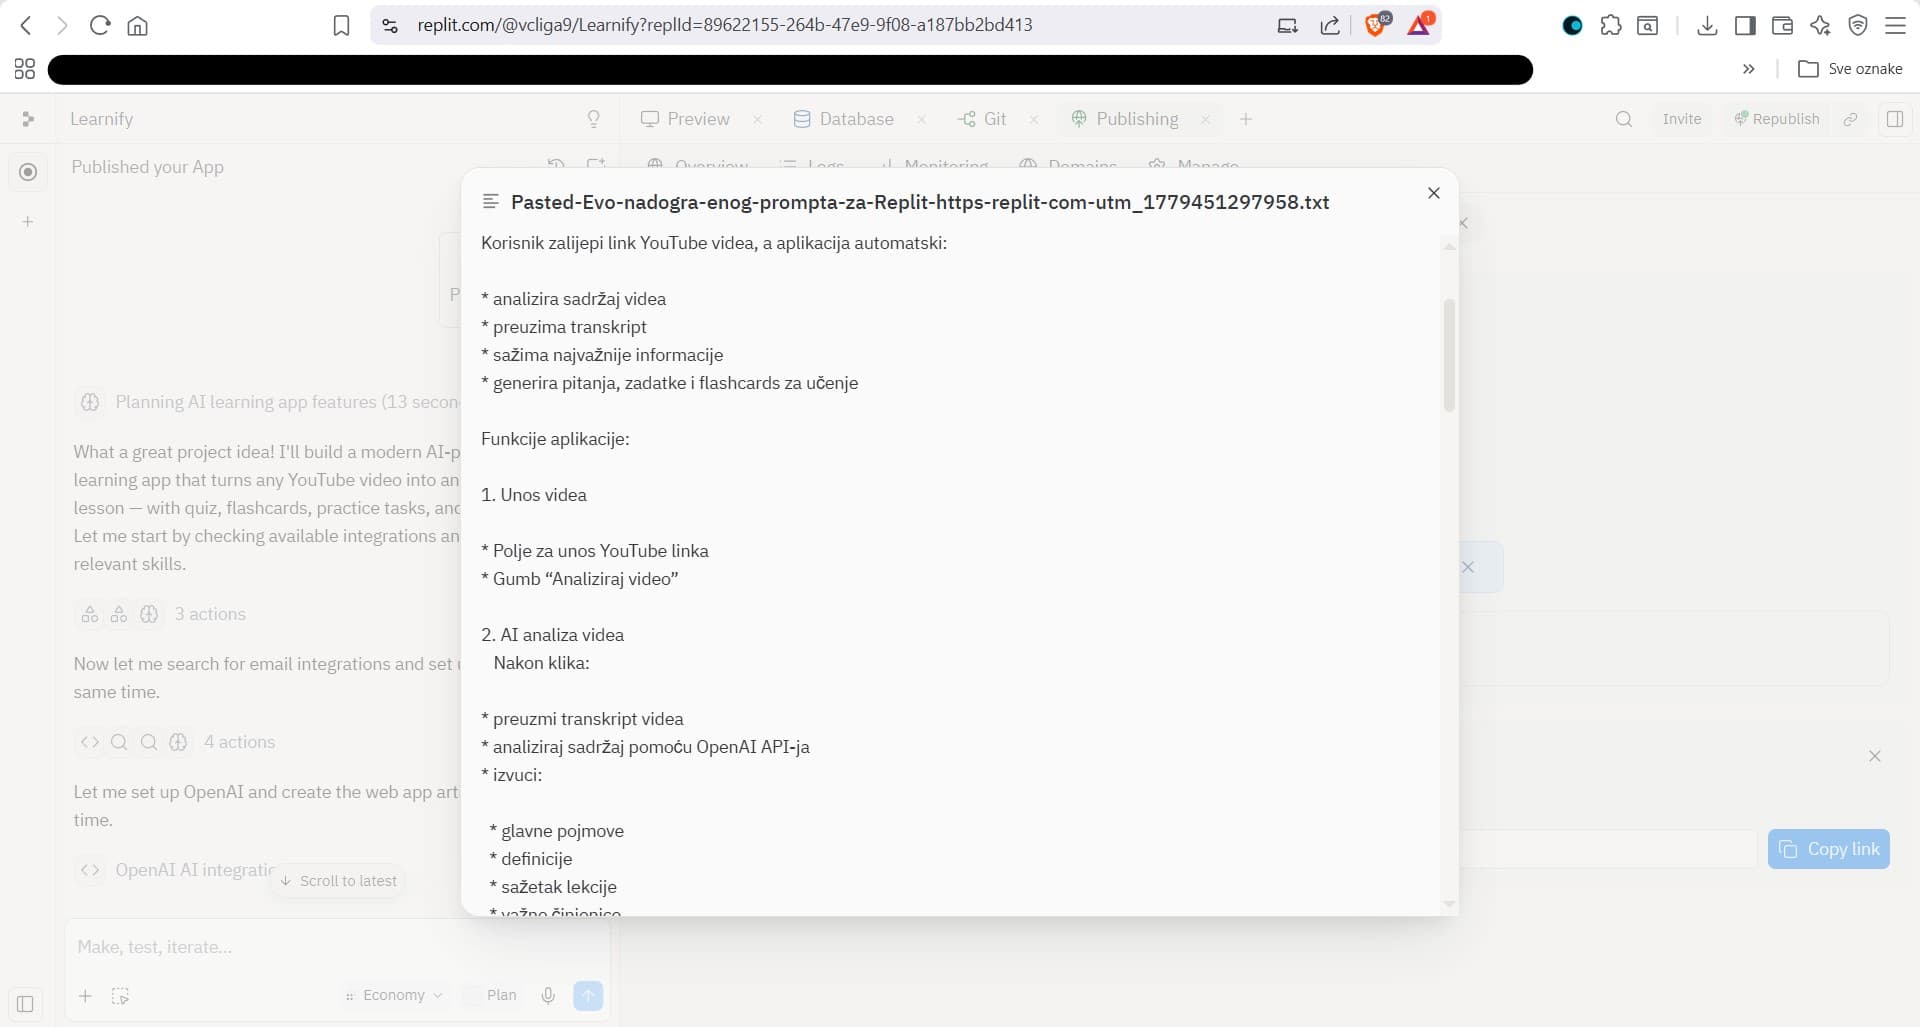Click the Invite button
The width and height of the screenshot is (1920, 1027).
[x=1682, y=119]
